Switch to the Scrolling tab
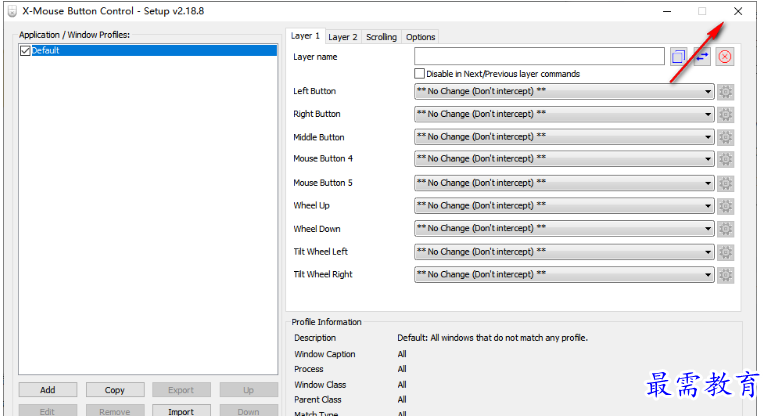Image resolution: width=768 pixels, height=416 pixels. coord(382,37)
